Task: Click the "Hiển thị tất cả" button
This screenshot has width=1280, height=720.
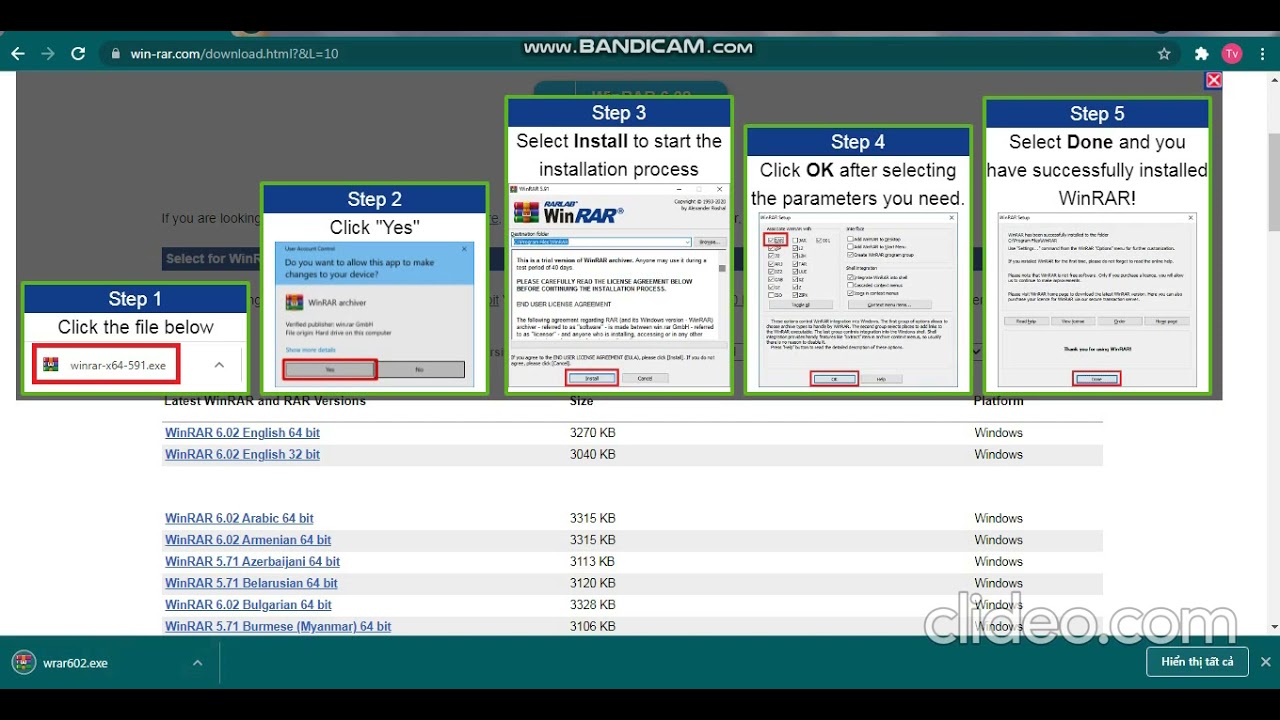Action: pos(1197,662)
